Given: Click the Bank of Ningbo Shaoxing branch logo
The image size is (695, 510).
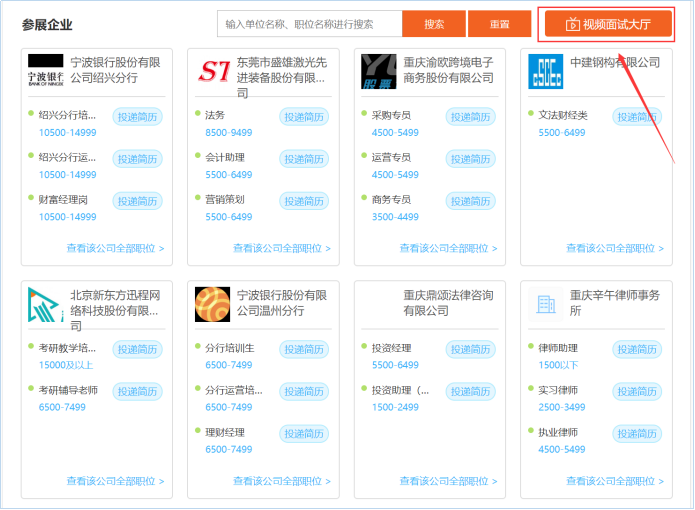Looking at the screenshot, I should (45, 71).
